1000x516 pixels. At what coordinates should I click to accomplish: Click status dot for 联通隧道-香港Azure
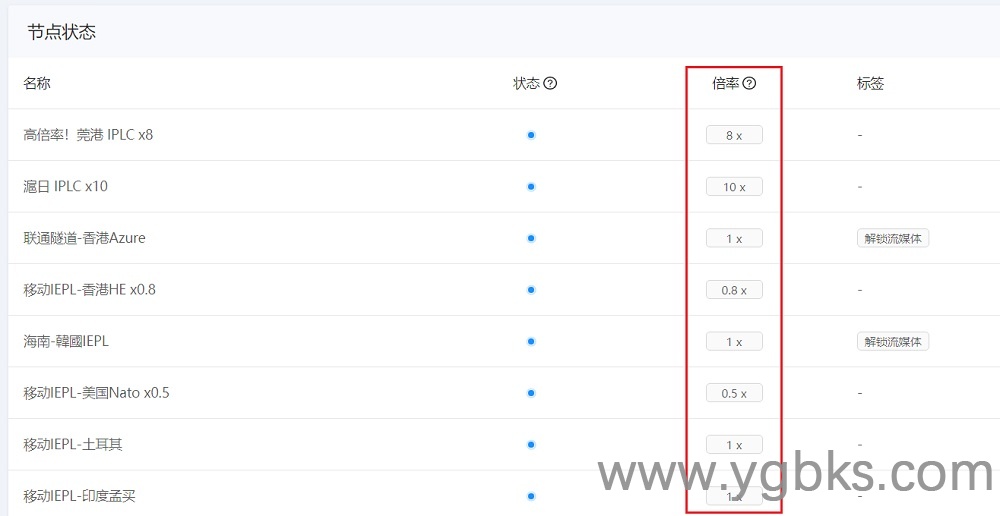click(531, 238)
